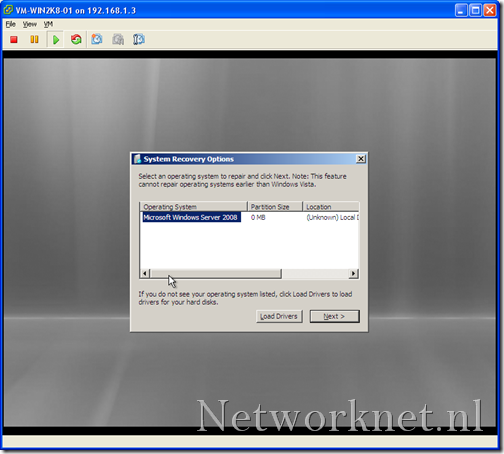504x454 pixels.
Task: Click the Load Drivers button
Action: (x=279, y=316)
